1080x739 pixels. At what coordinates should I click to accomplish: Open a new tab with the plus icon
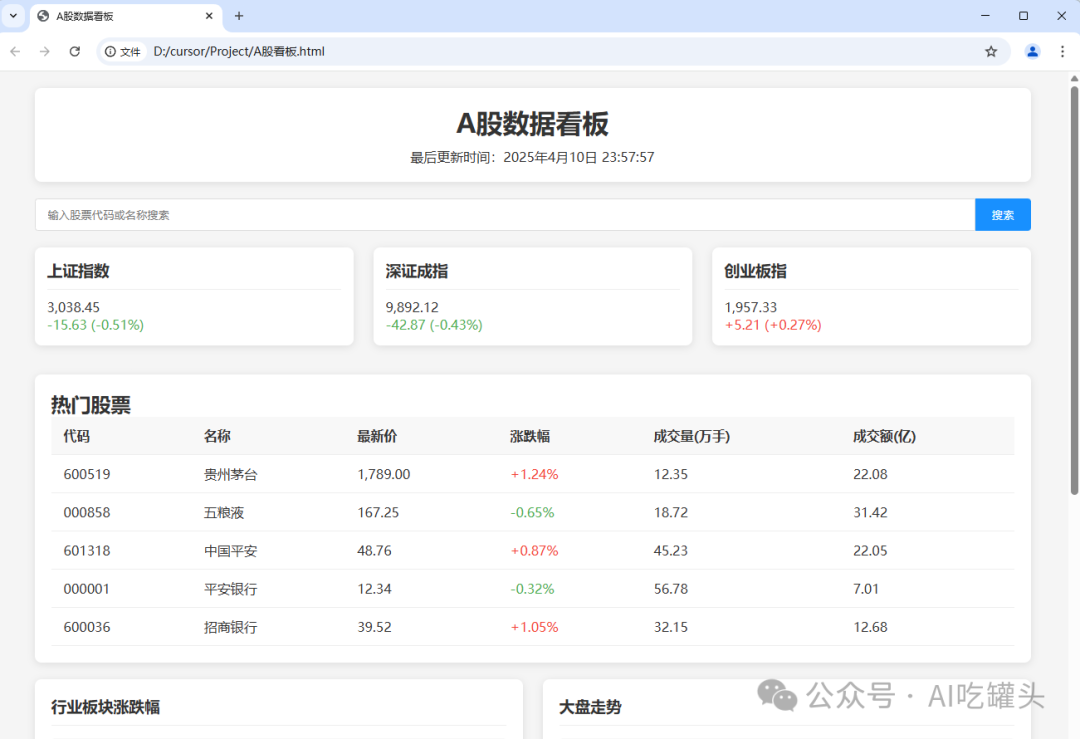239,16
